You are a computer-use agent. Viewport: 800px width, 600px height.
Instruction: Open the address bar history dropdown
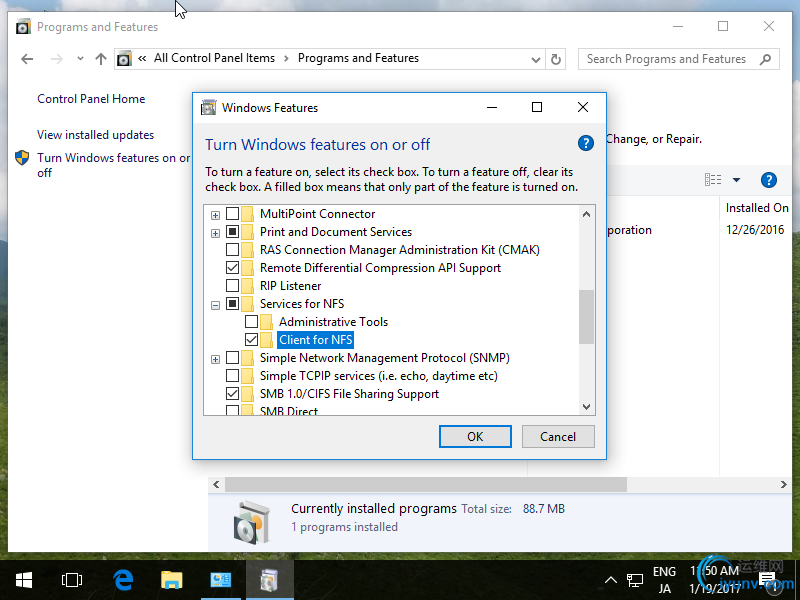535,60
